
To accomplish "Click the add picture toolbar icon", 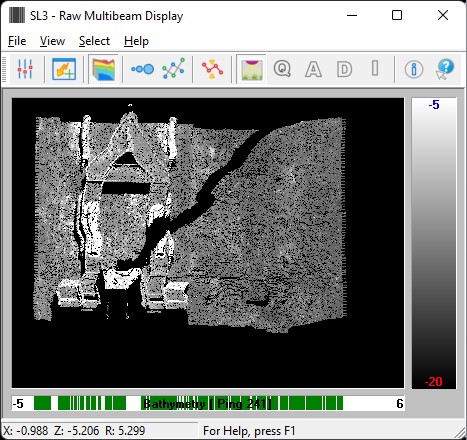I will [x=64, y=69].
